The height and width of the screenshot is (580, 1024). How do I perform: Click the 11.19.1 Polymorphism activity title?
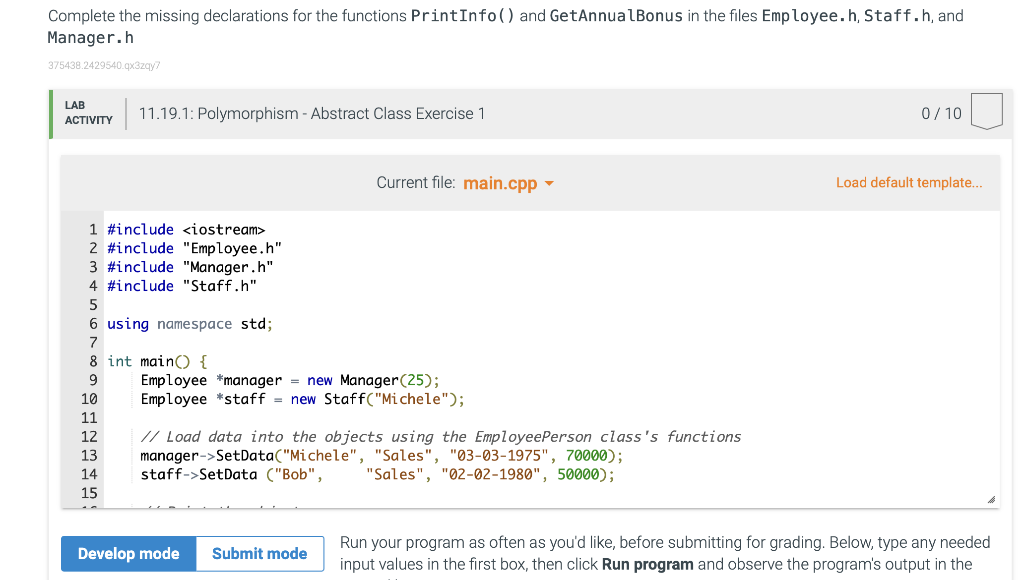tap(310, 113)
